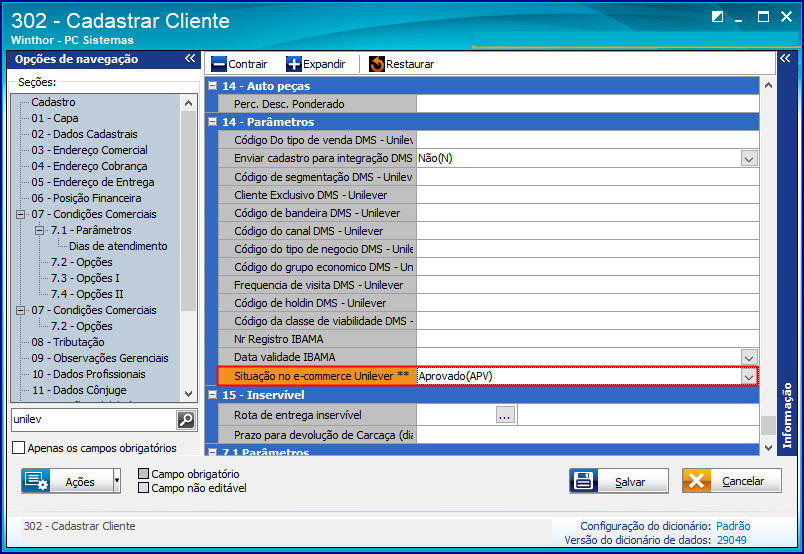Select first 7.2 - Opções under 7.1 Parâmetros

pos(82,262)
